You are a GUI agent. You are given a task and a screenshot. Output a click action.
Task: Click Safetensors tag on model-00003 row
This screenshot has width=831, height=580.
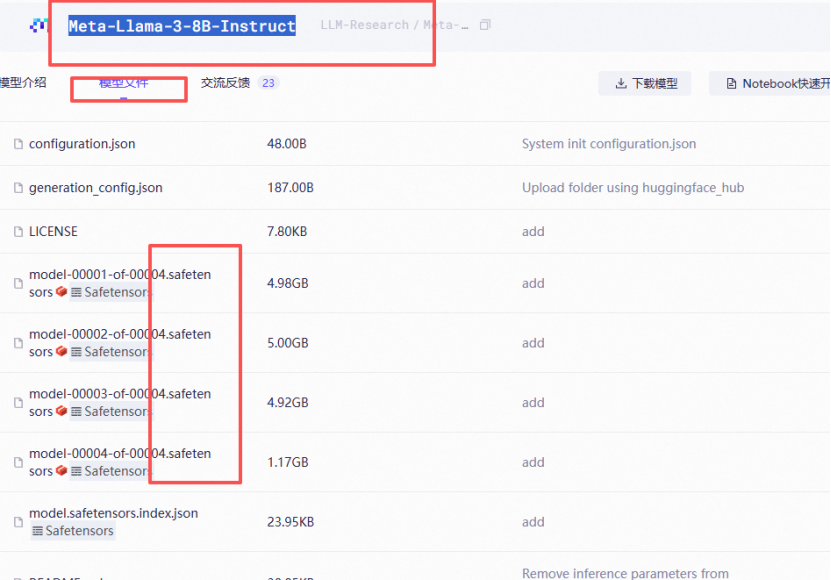pyautogui.click(x=111, y=411)
